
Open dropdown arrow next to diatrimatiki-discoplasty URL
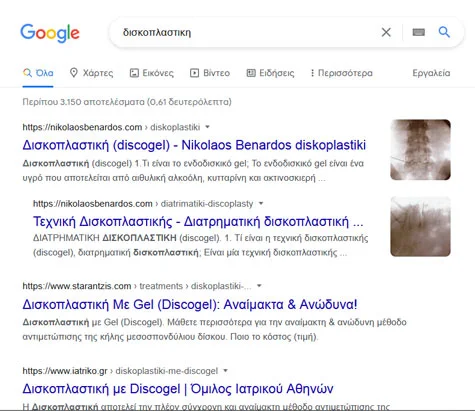261,203
